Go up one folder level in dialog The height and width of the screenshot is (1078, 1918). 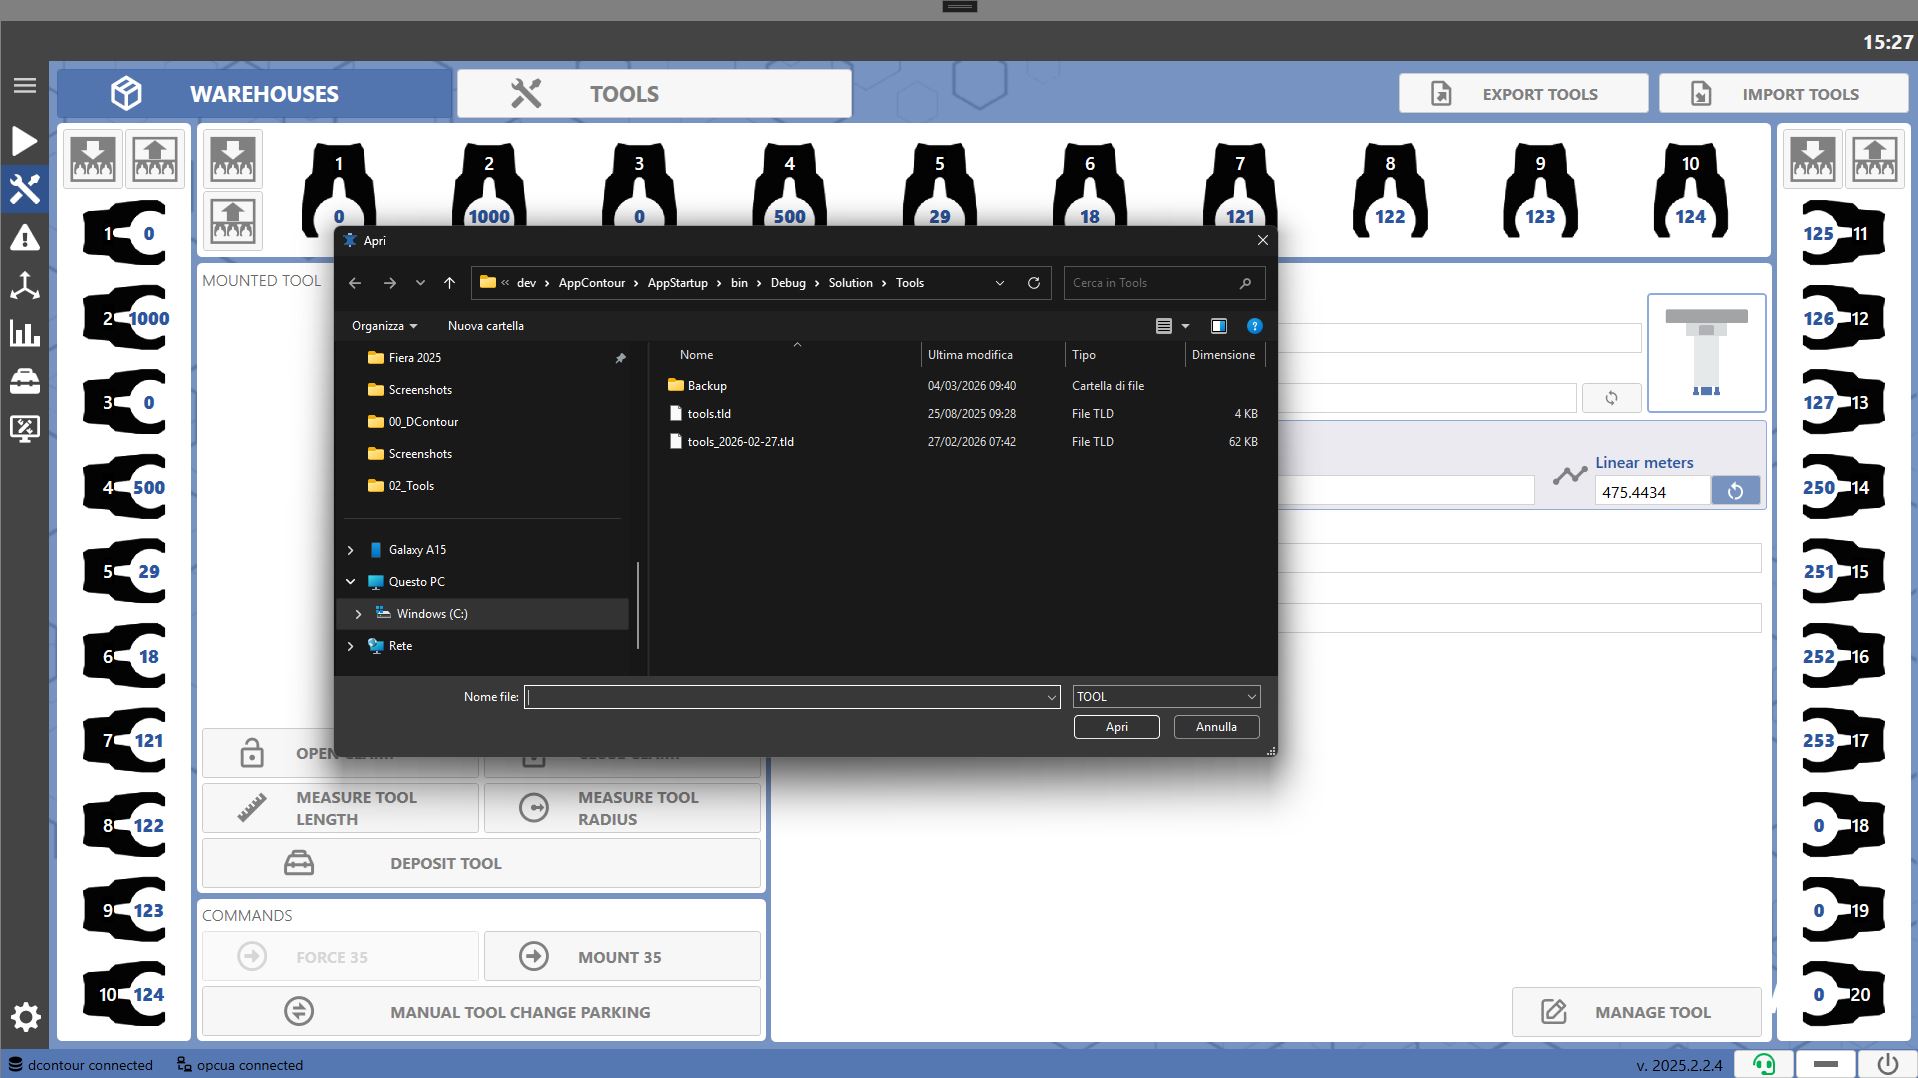pos(449,283)
